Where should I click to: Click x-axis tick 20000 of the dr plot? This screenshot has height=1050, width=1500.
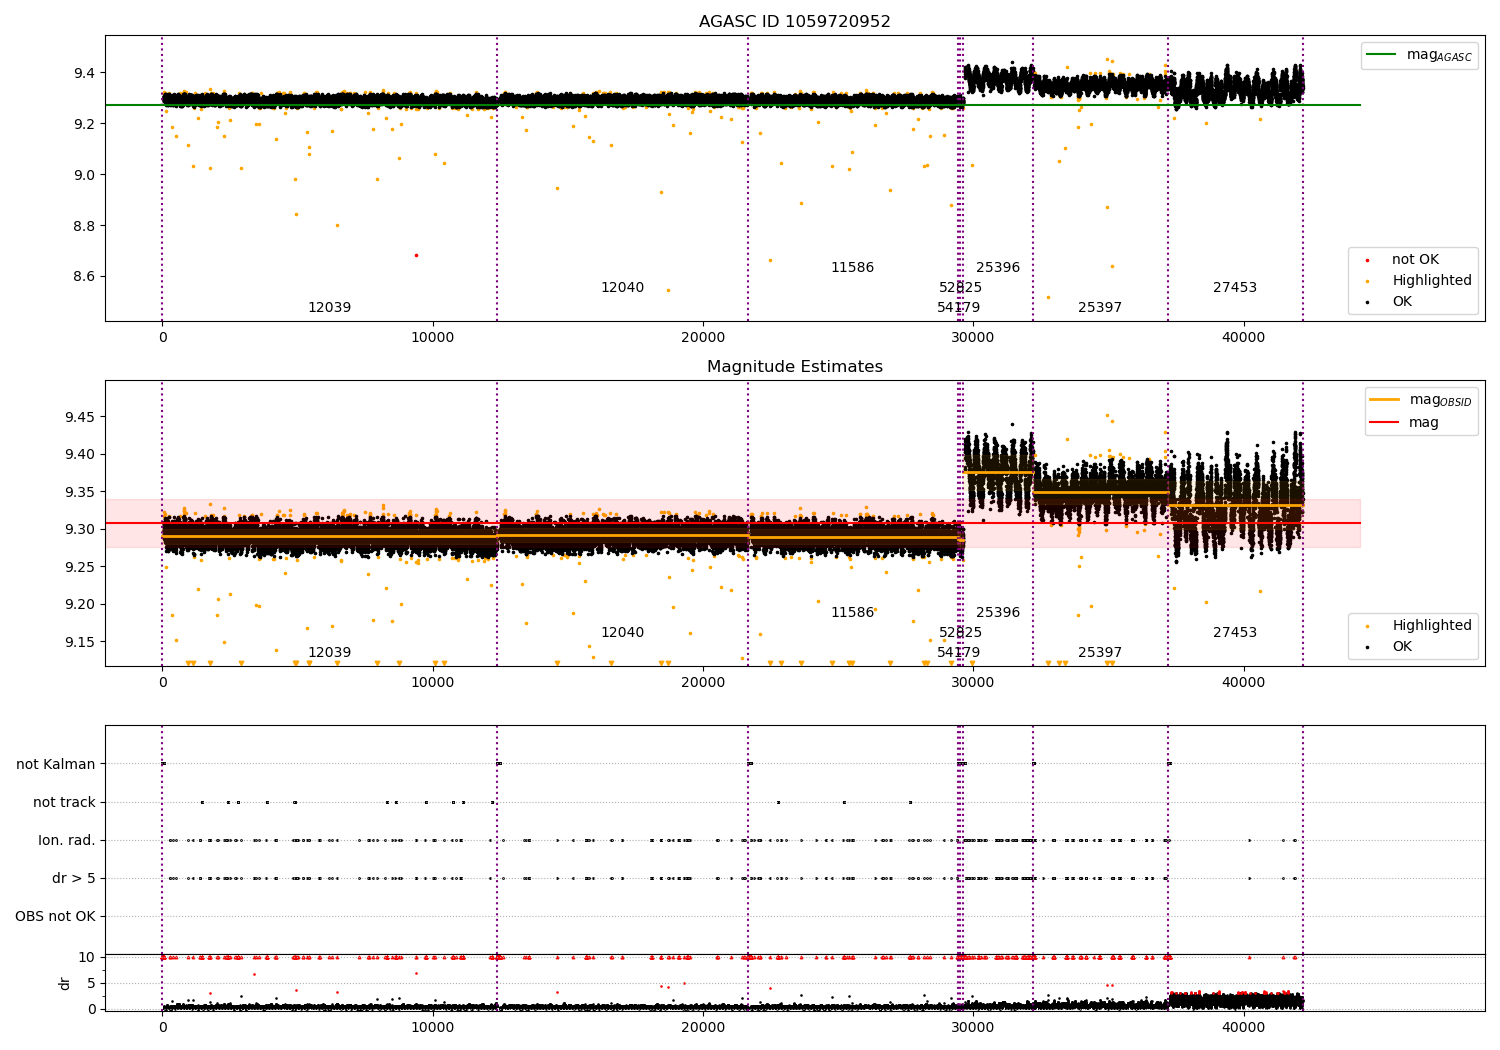point(703,1027)
